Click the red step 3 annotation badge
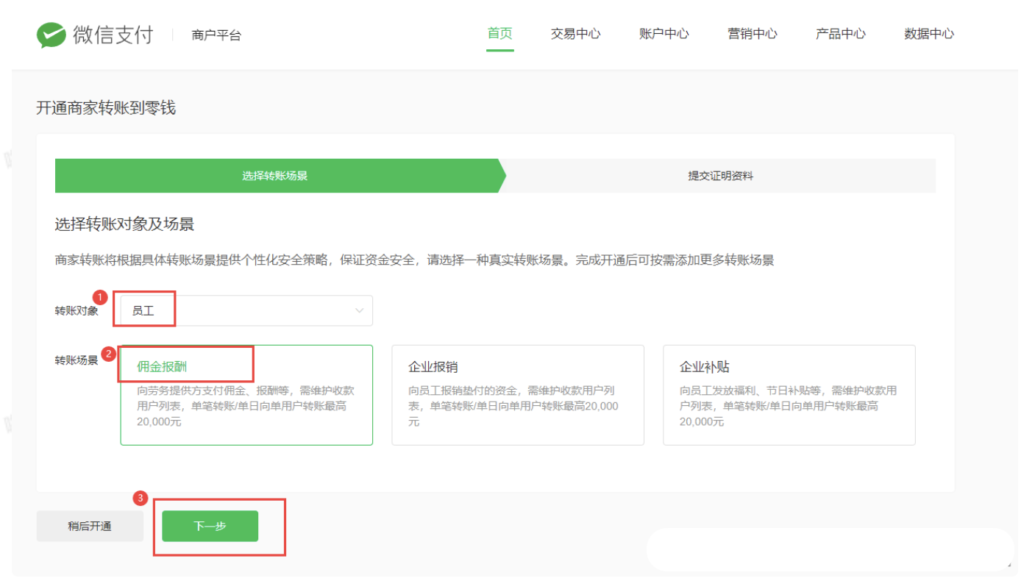This screenshot has height=578, width=1024. coord(141,497)
